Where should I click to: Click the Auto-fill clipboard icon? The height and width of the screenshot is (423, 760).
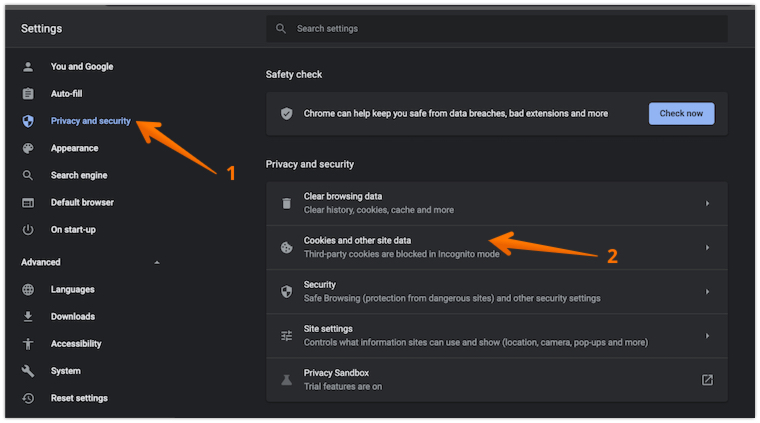28,94
